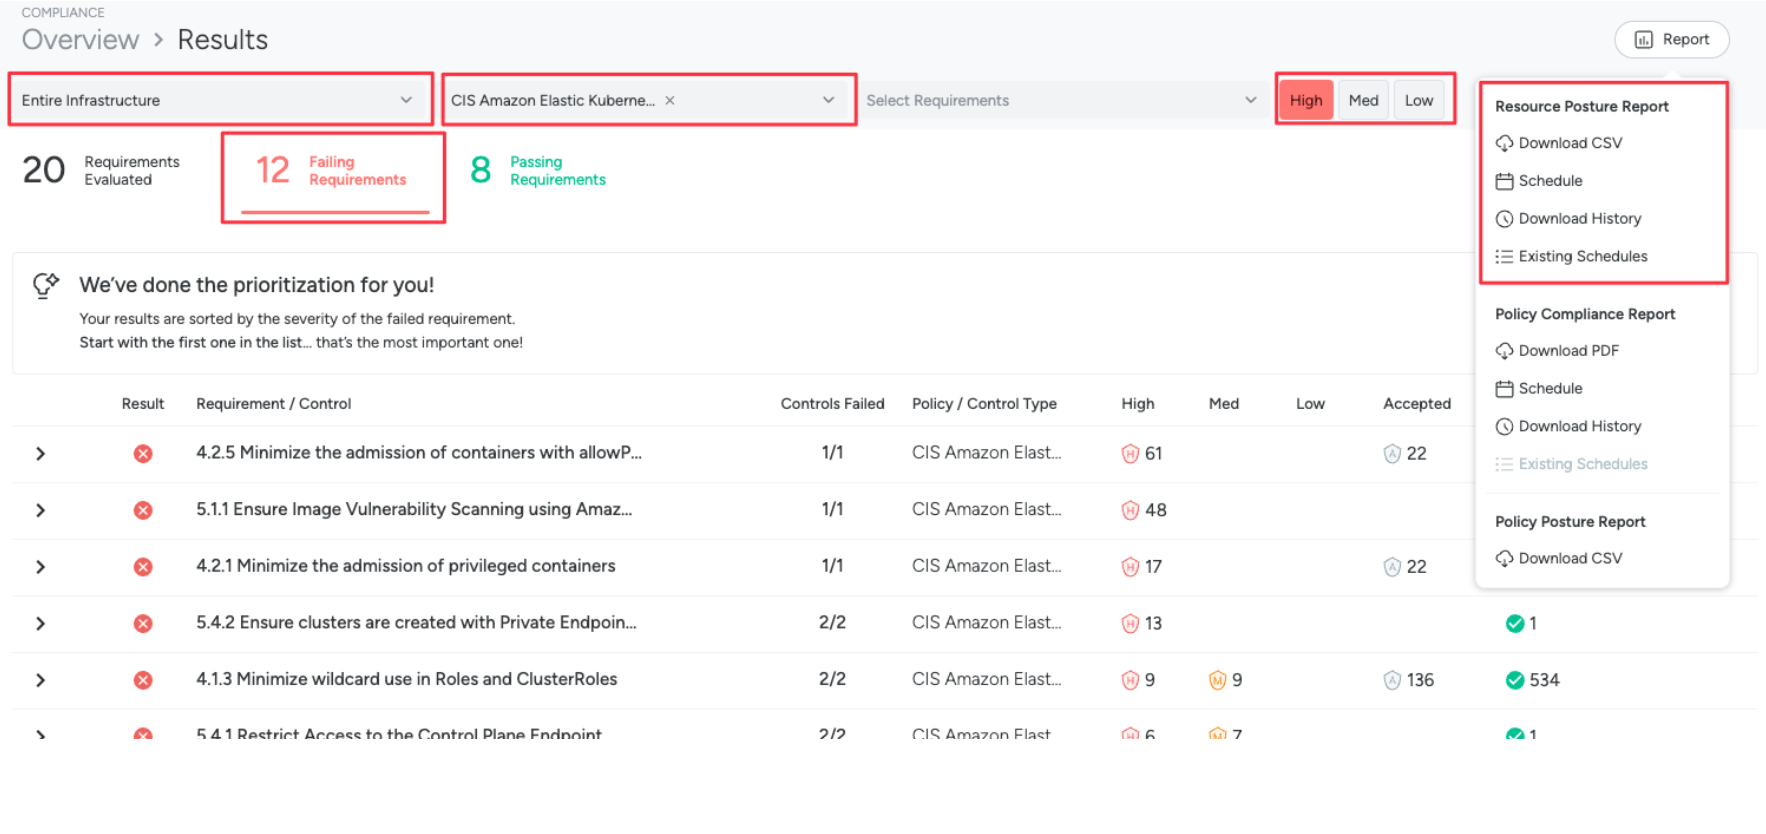Switch to the Failing Requirements tab

click(x=333, y=171)
